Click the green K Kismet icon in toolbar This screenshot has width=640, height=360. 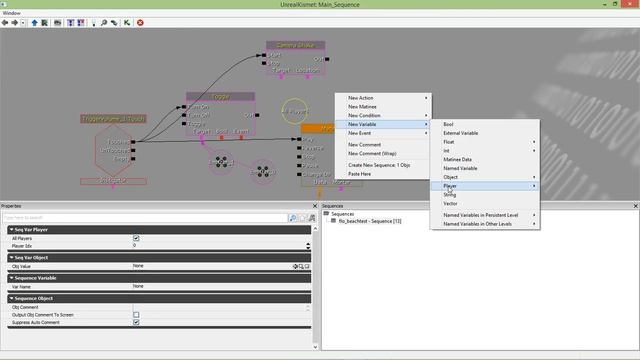127,23
